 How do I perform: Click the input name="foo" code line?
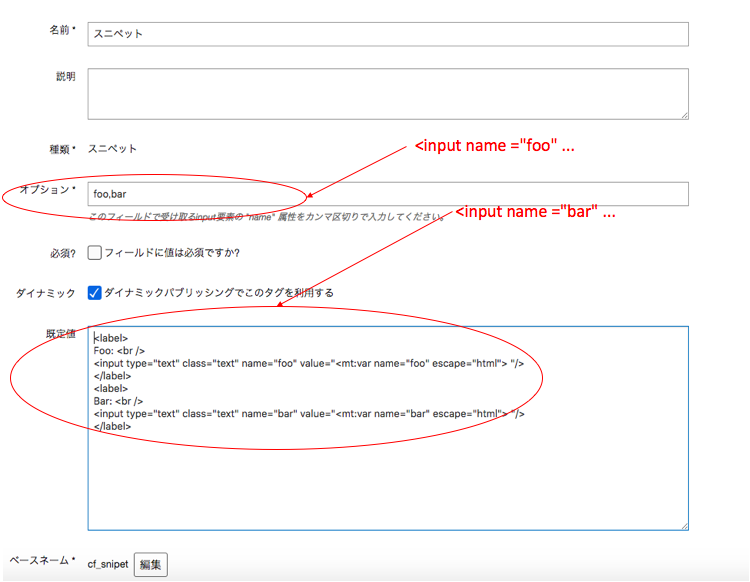tap(309, 363)
